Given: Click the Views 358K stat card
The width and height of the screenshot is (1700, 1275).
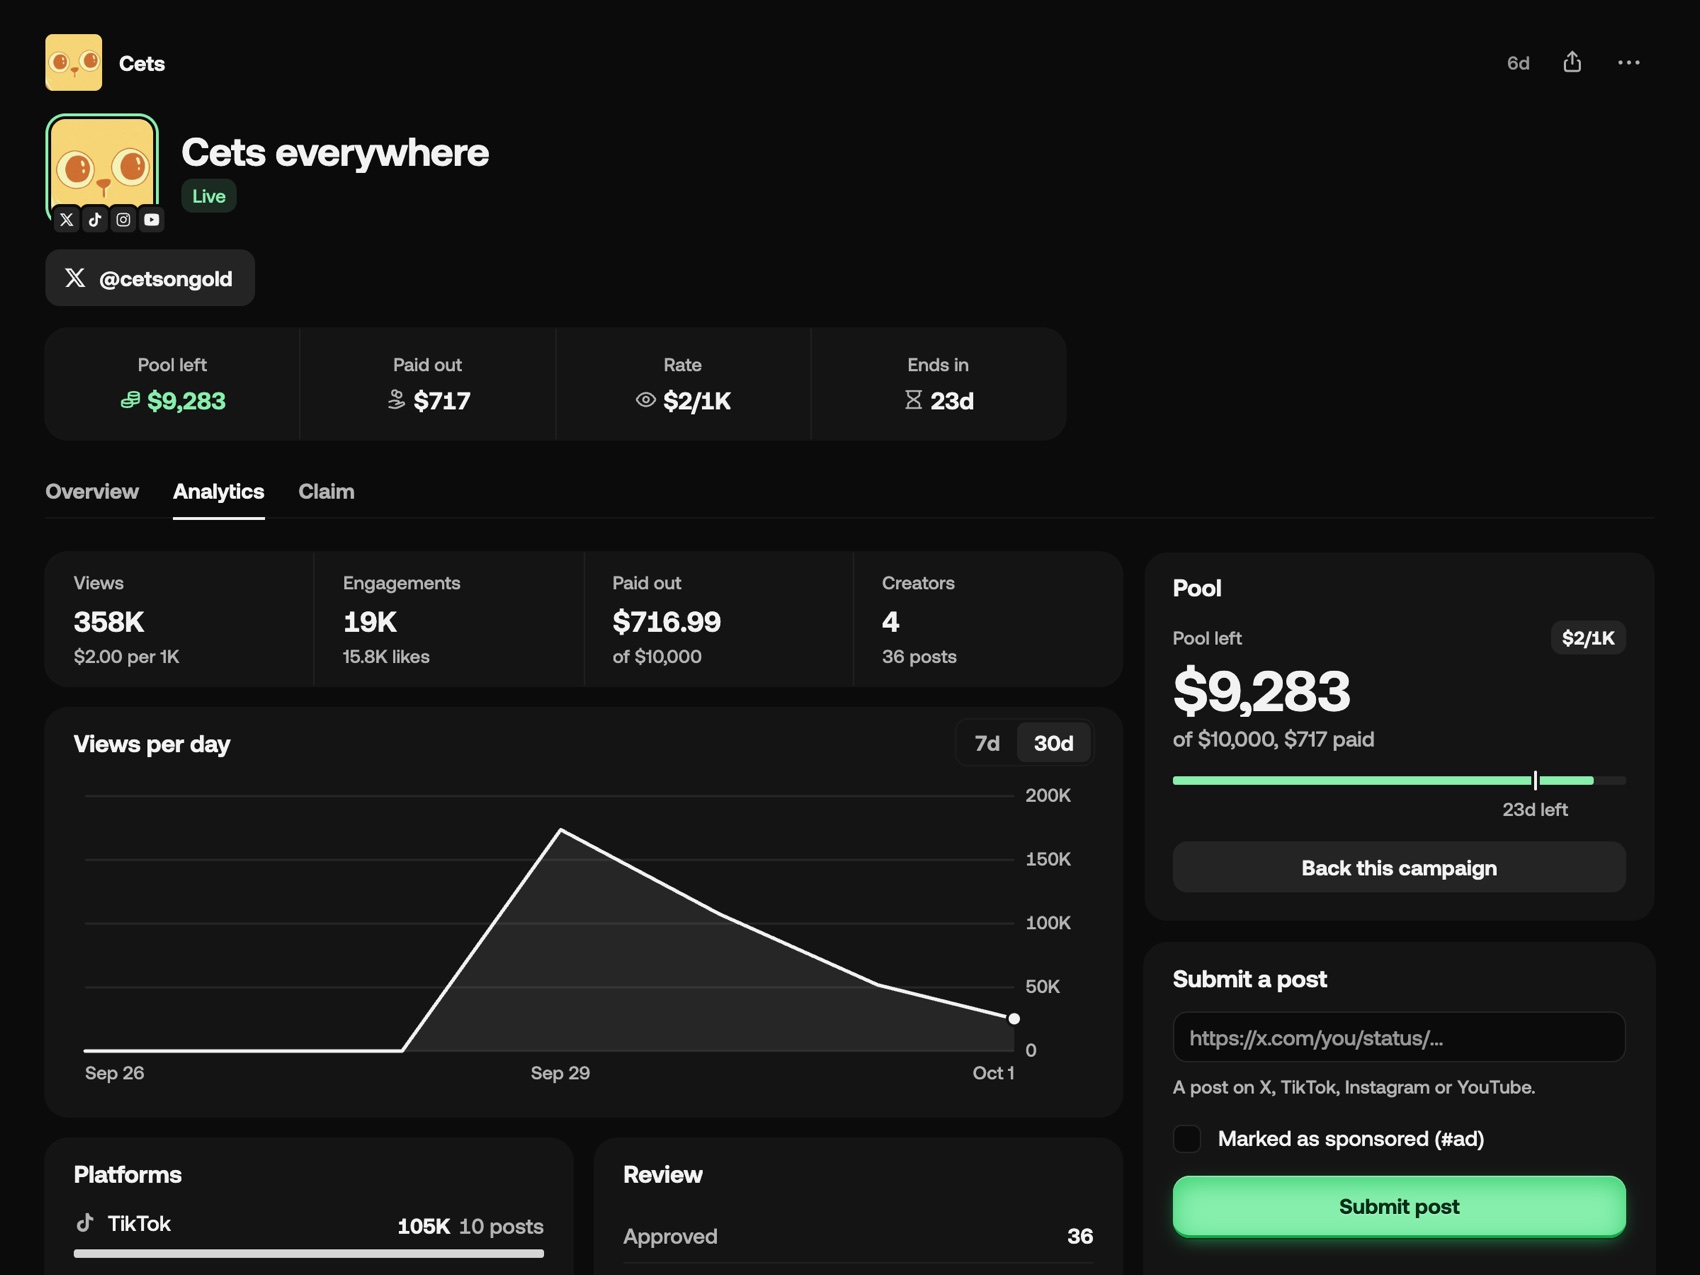Looking at the screenshot, I should pos(179,619).
